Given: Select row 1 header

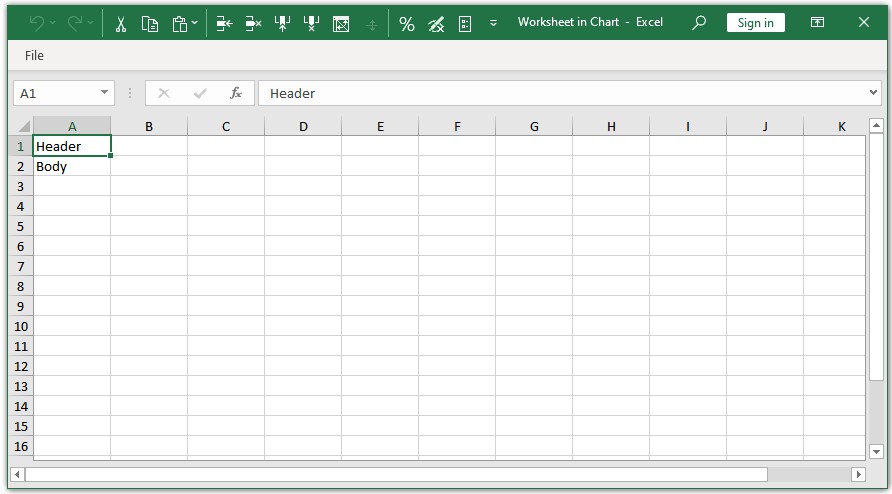Looking at the screenshot, I should pos(21,146).
